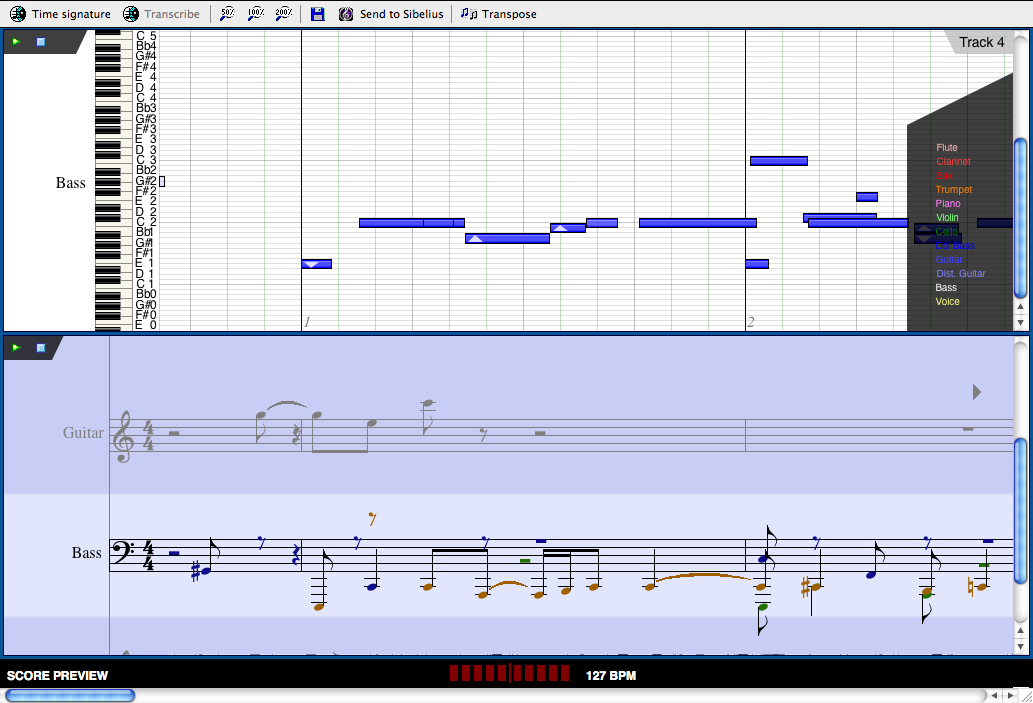Select Trumpet from the instrument list
This screenshot has height=703, width=1033.
[x=953, y=190]
